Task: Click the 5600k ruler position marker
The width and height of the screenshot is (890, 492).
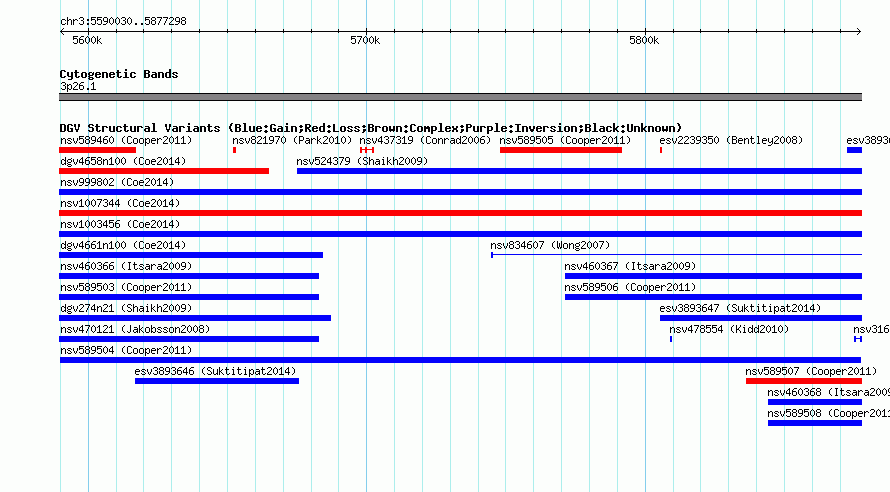Action: pyautogui.click(x=87, y=40)
